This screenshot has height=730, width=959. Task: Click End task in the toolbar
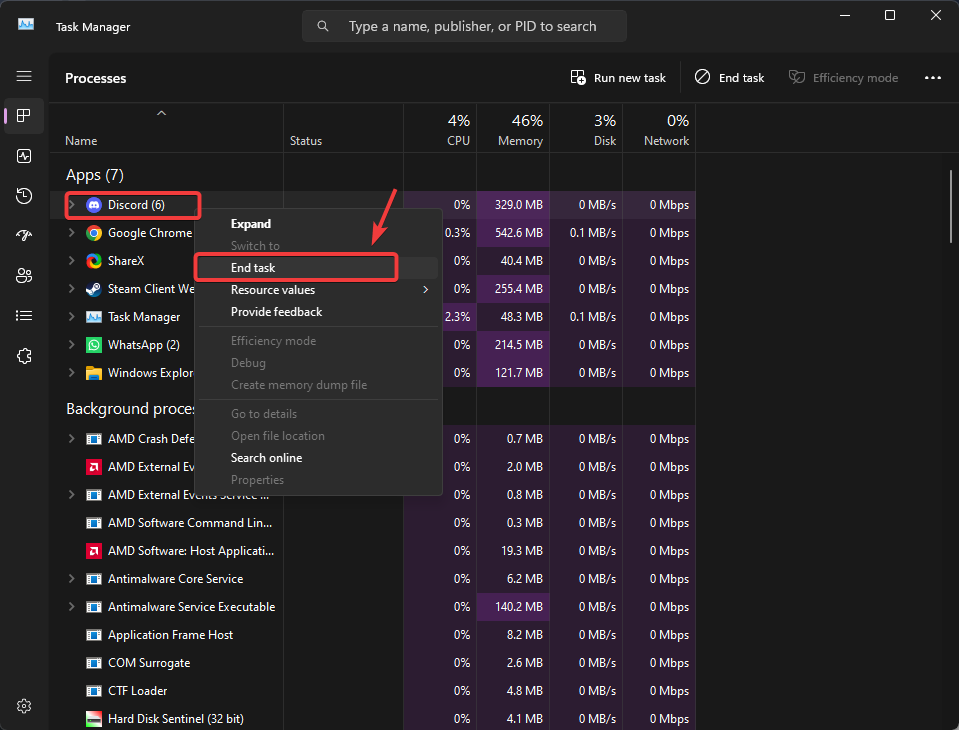pyautogui.click(x=730, y=78)
